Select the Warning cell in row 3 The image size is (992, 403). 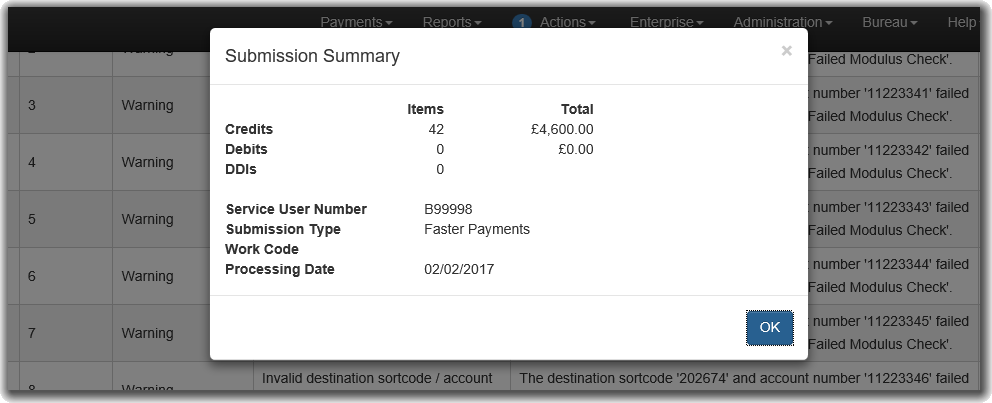point(147,105)
